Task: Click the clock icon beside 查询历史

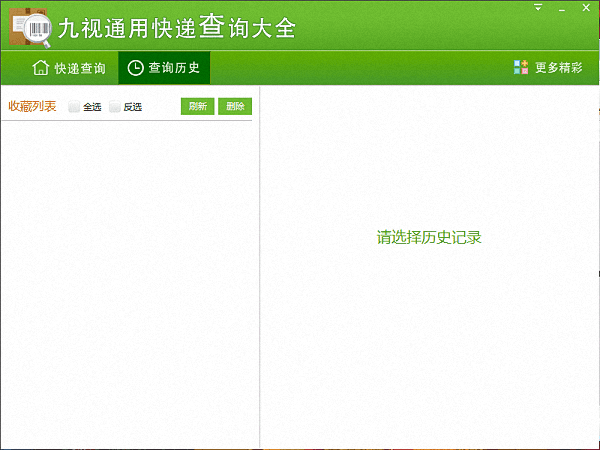Action: coord(136,68)
